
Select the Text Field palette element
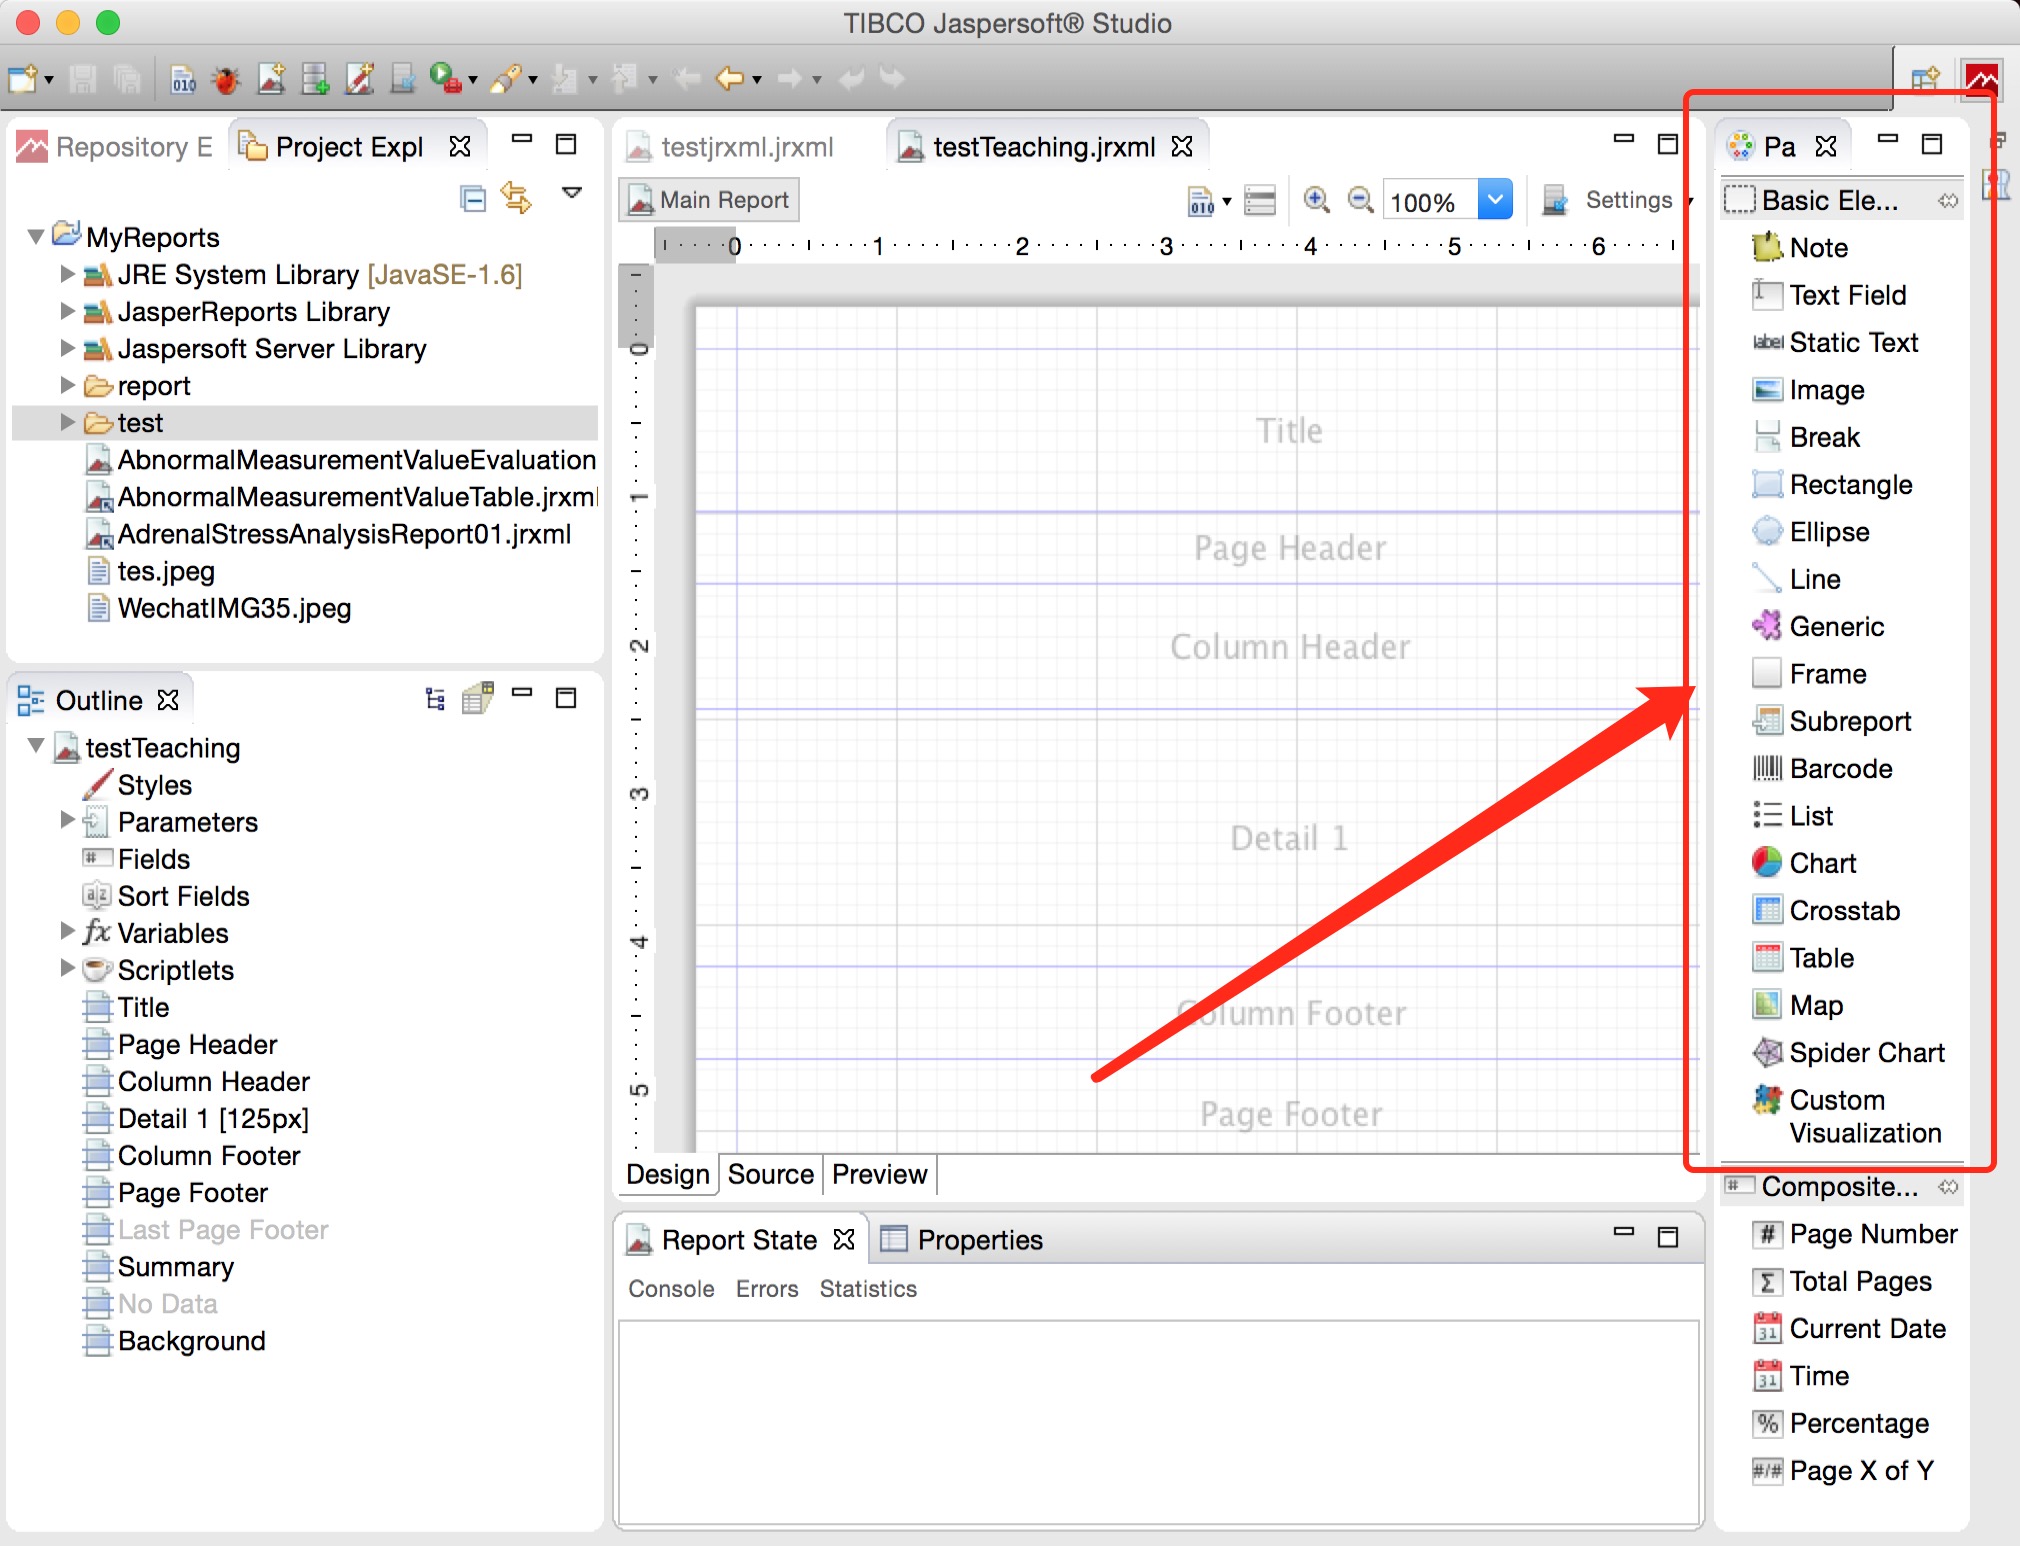pos(1829,295)
